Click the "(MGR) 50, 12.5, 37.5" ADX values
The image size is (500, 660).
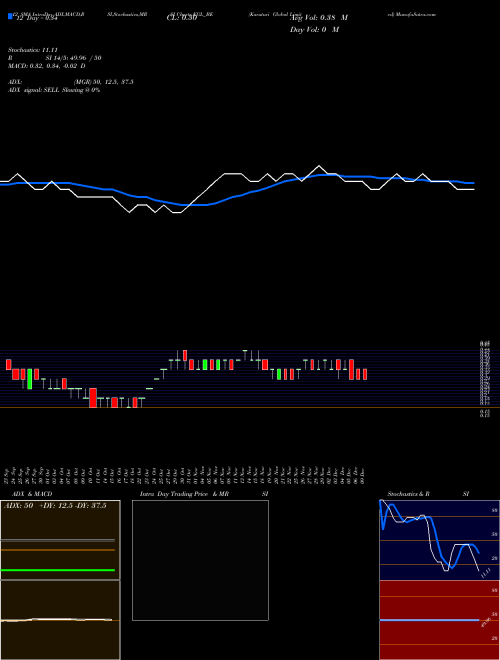(x=104, y=82)
